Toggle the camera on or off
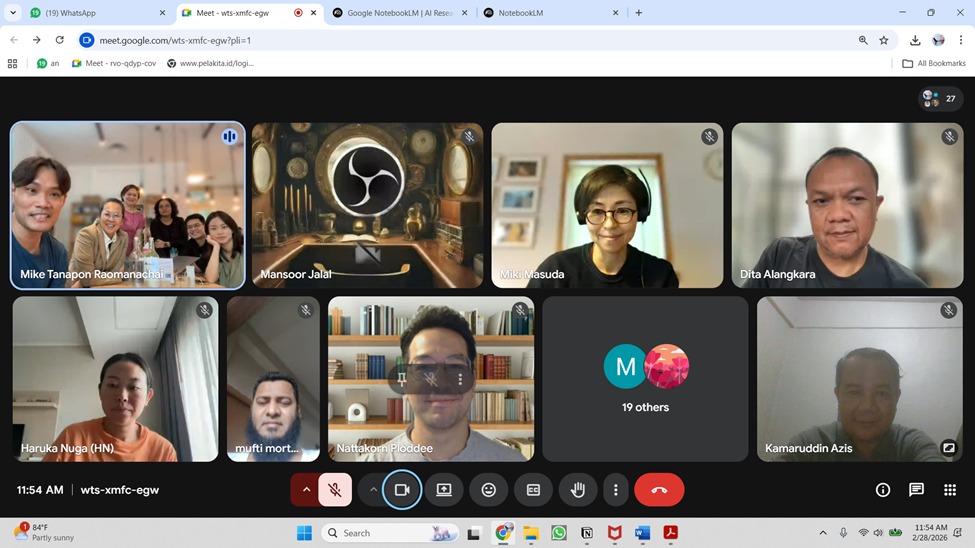 pyautogui.click(x=402, y=490)
